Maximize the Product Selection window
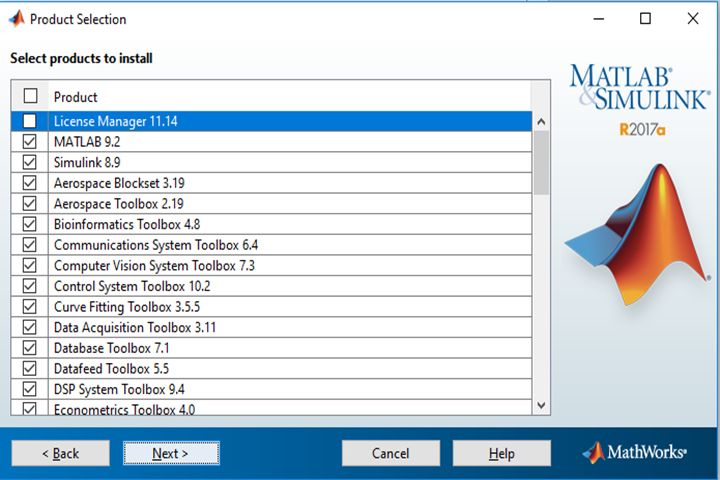Viewport: 720px width, 480px height. [x=645, y=19]
